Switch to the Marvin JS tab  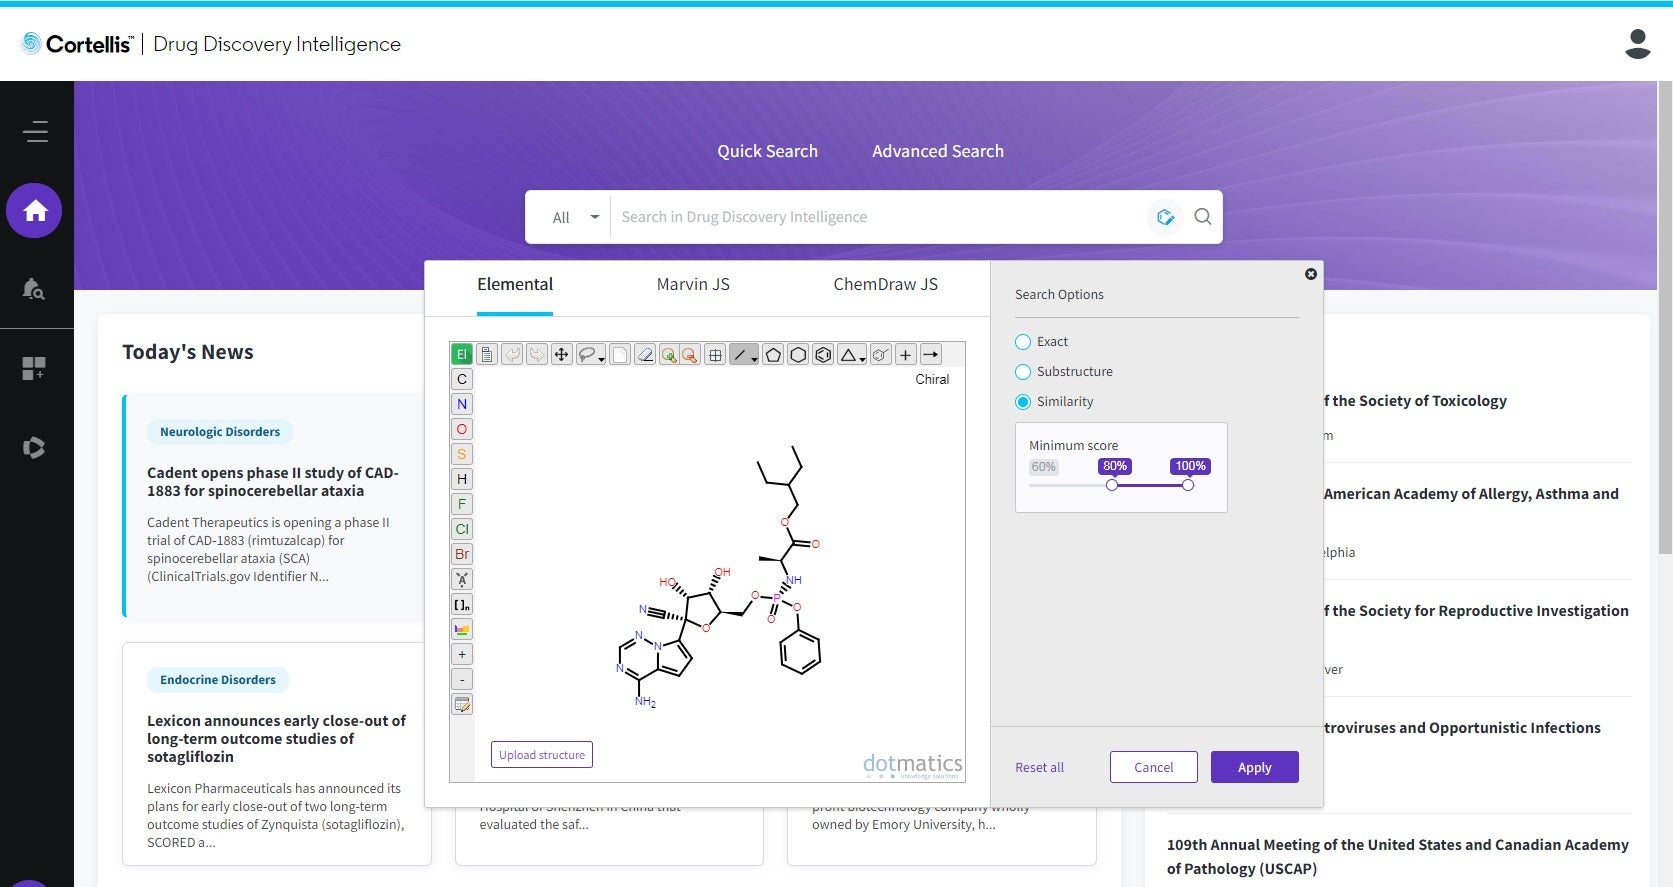coord(693,285)
